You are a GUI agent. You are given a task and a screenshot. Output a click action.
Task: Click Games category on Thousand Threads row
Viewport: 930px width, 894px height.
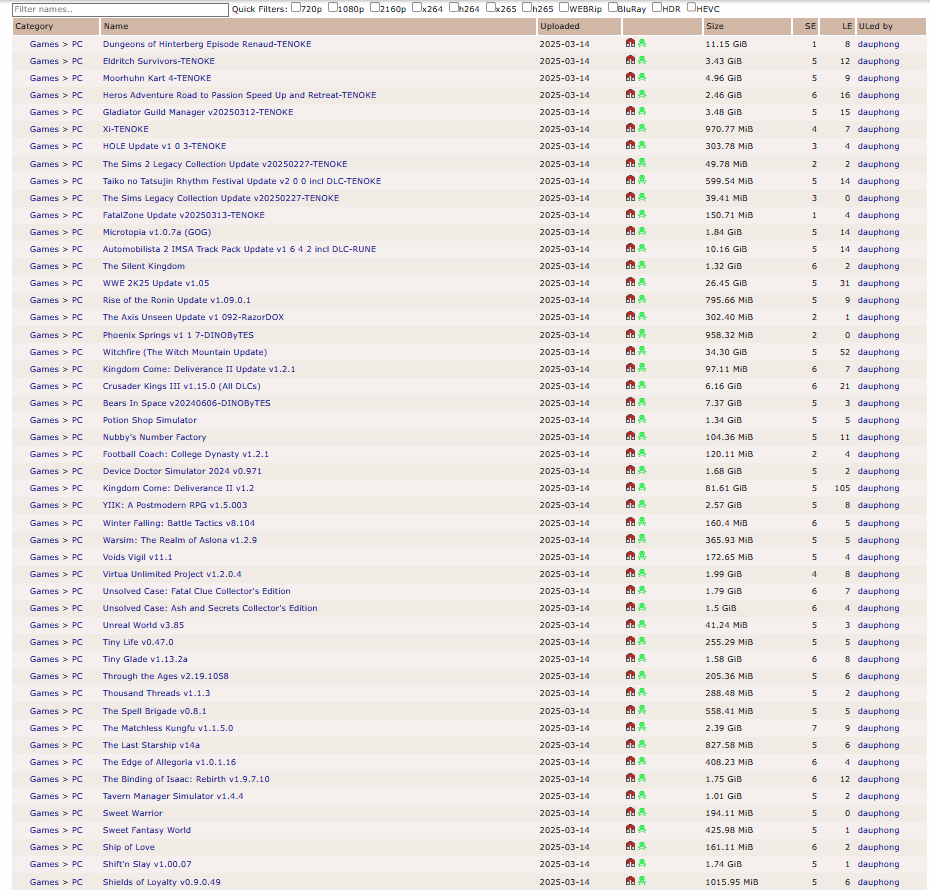(x=44, y=693)
